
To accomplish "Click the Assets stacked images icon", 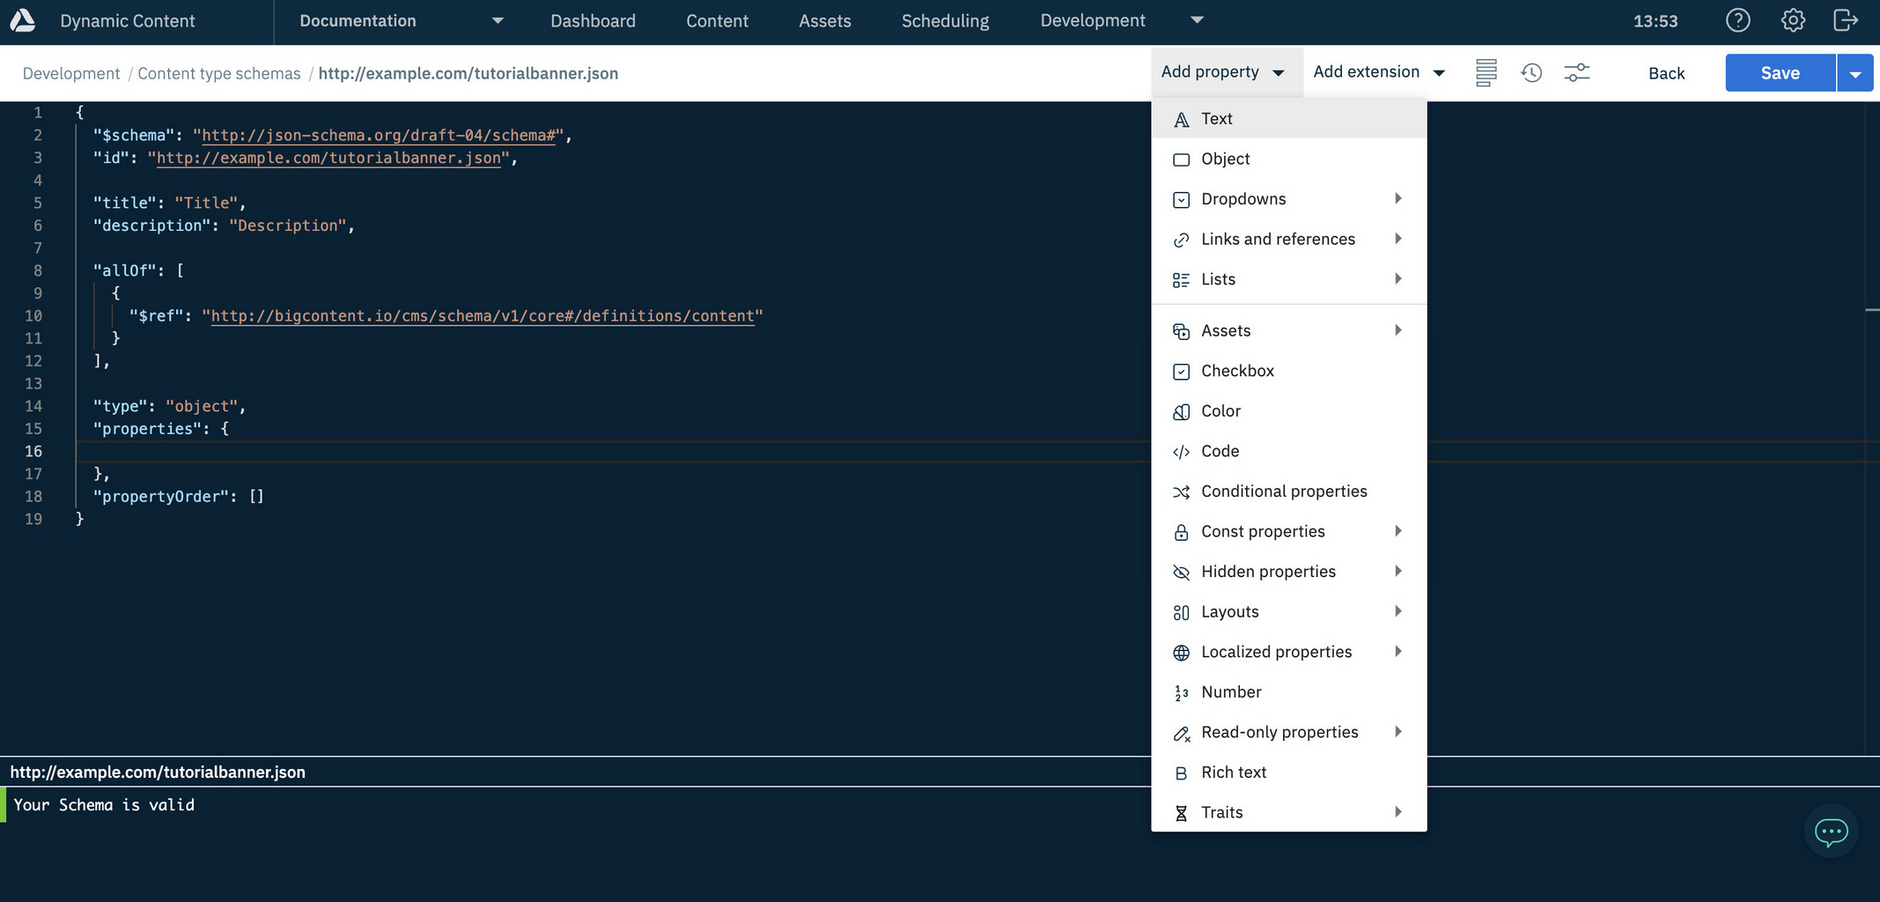I will [x=1181, y=331].
